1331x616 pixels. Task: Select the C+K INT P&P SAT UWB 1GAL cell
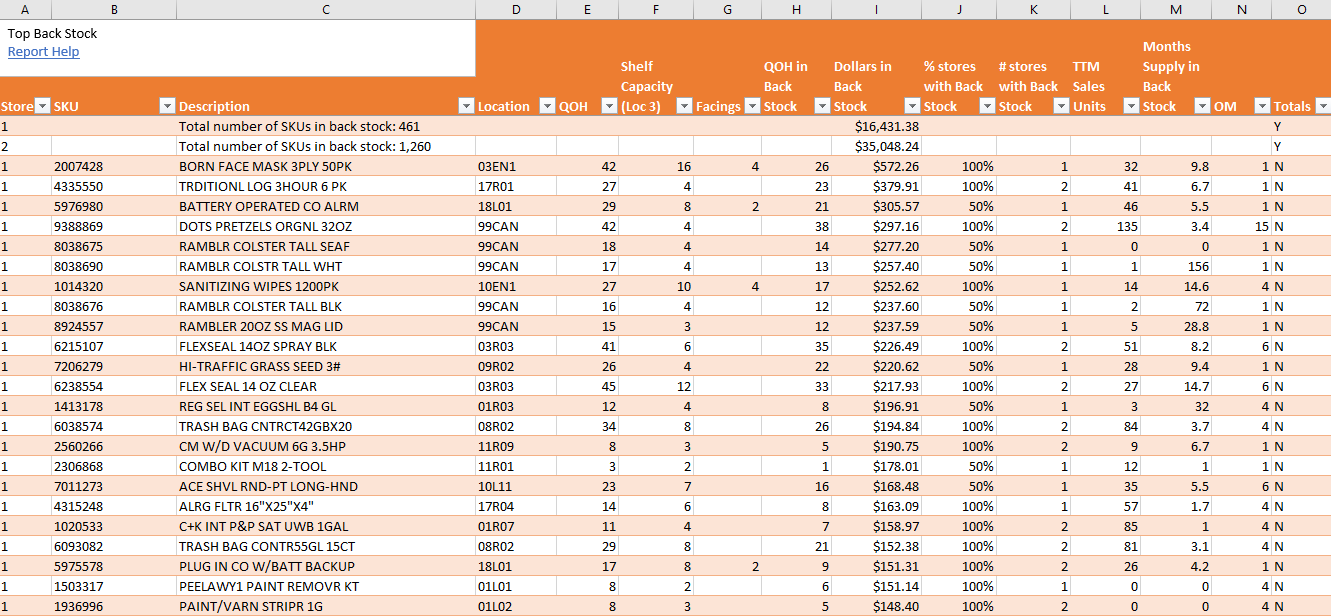326,526
